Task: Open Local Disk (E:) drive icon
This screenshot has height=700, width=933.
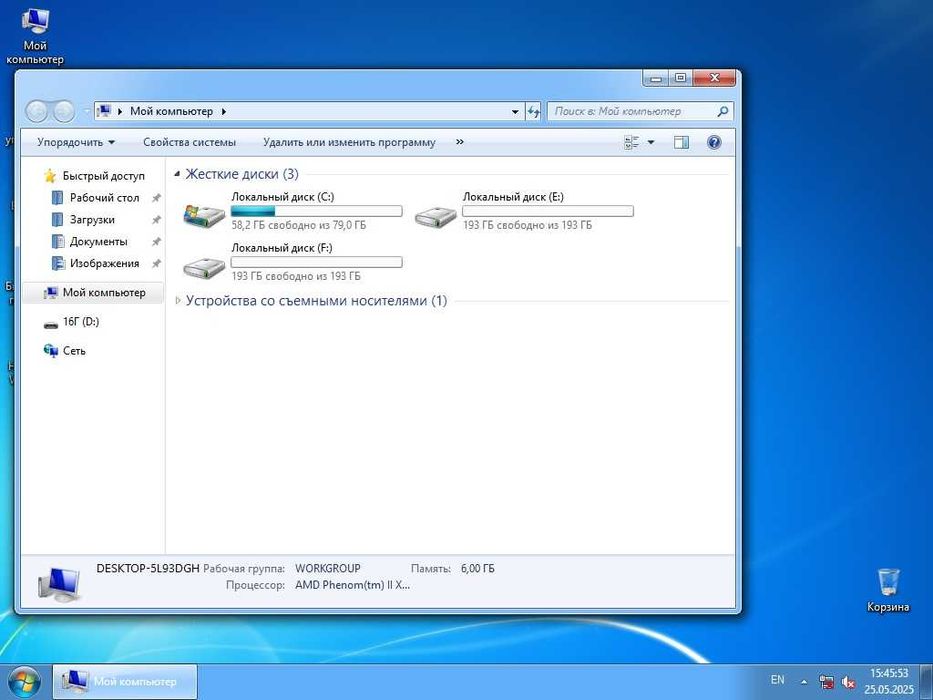Action: [x=436, y=216]
